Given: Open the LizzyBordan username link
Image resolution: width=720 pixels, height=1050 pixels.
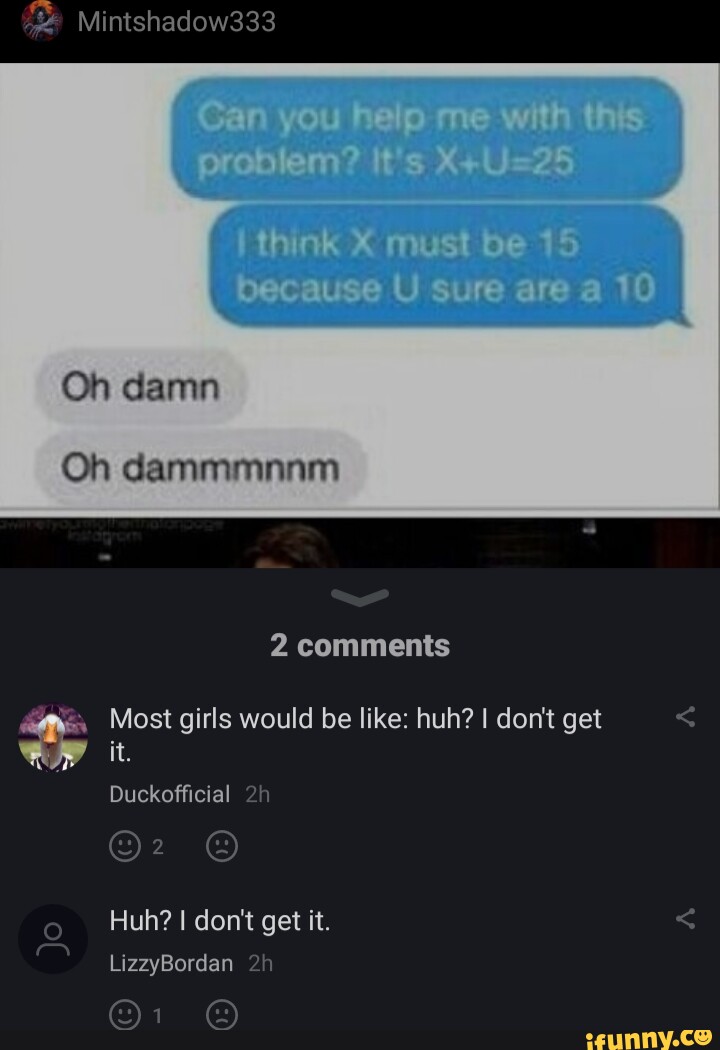Looking at the screenshot, I should [171, 963].
